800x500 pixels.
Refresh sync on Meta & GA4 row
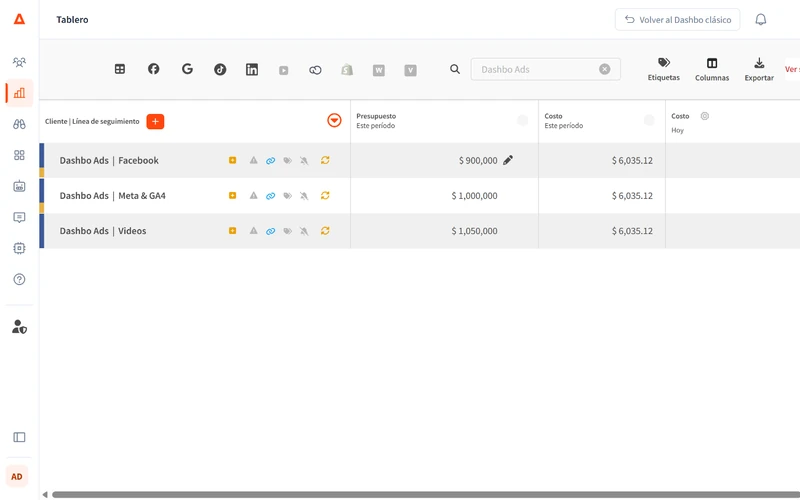point(325,195)
